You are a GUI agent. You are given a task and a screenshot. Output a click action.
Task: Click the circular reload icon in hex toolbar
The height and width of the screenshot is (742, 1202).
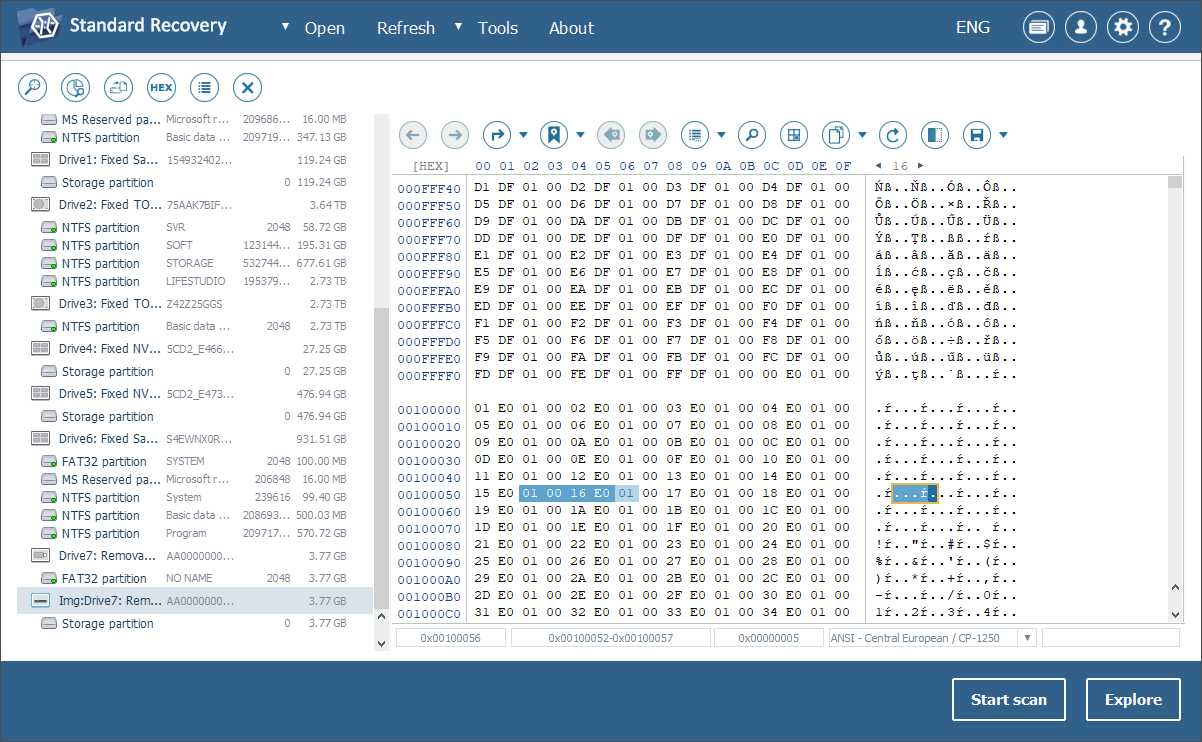[893, 134]
